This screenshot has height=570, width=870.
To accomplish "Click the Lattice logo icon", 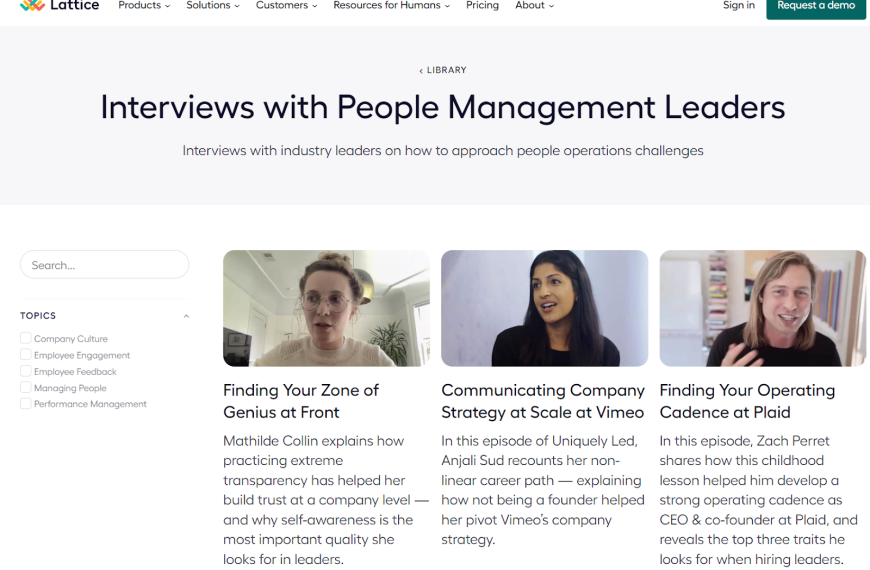I will coord(32,6).
